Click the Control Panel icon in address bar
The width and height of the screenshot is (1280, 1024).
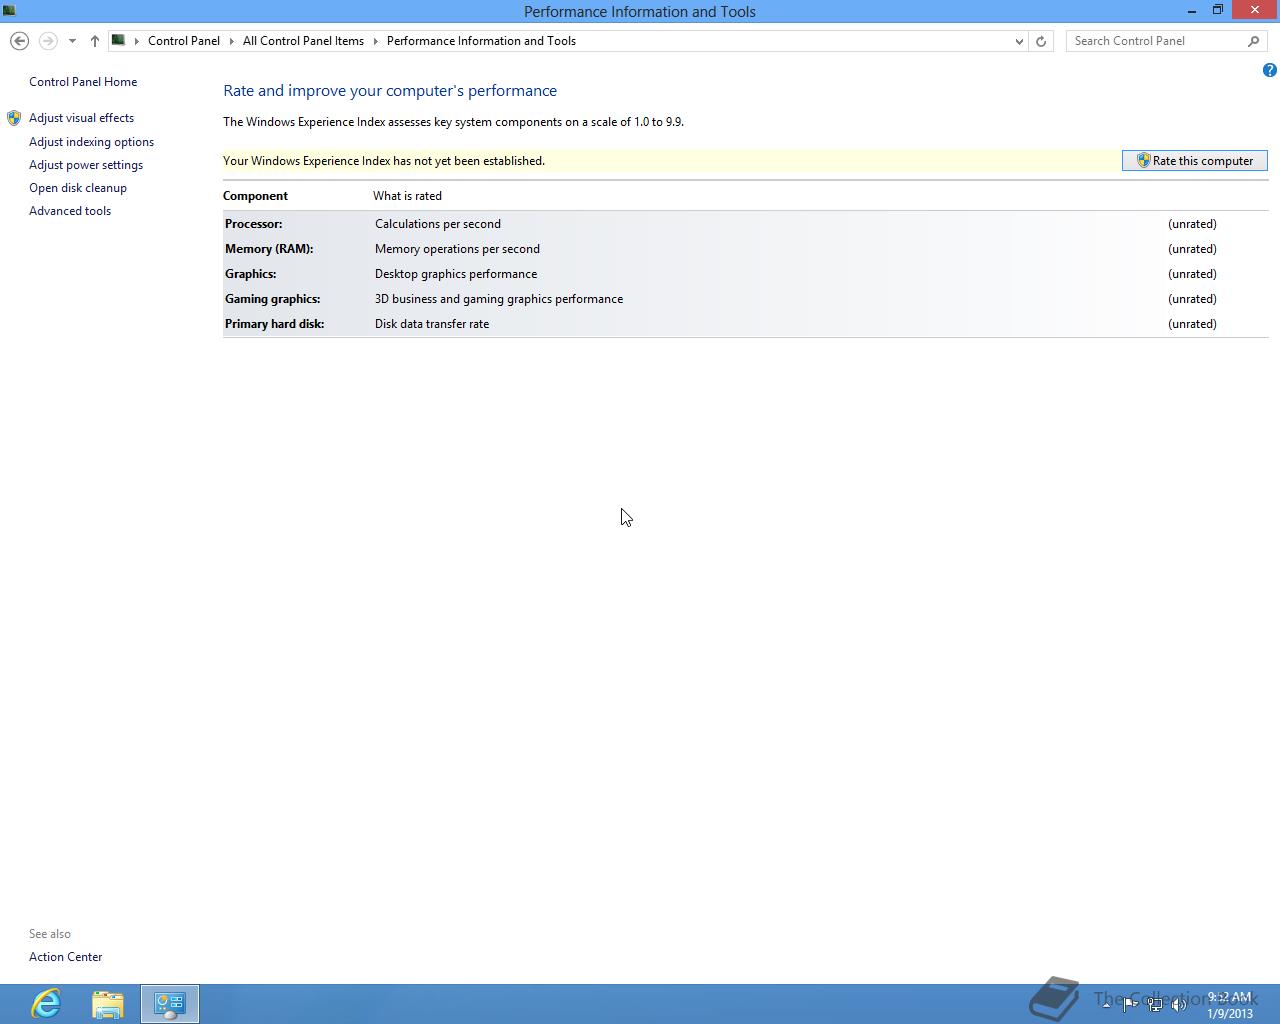118,40
